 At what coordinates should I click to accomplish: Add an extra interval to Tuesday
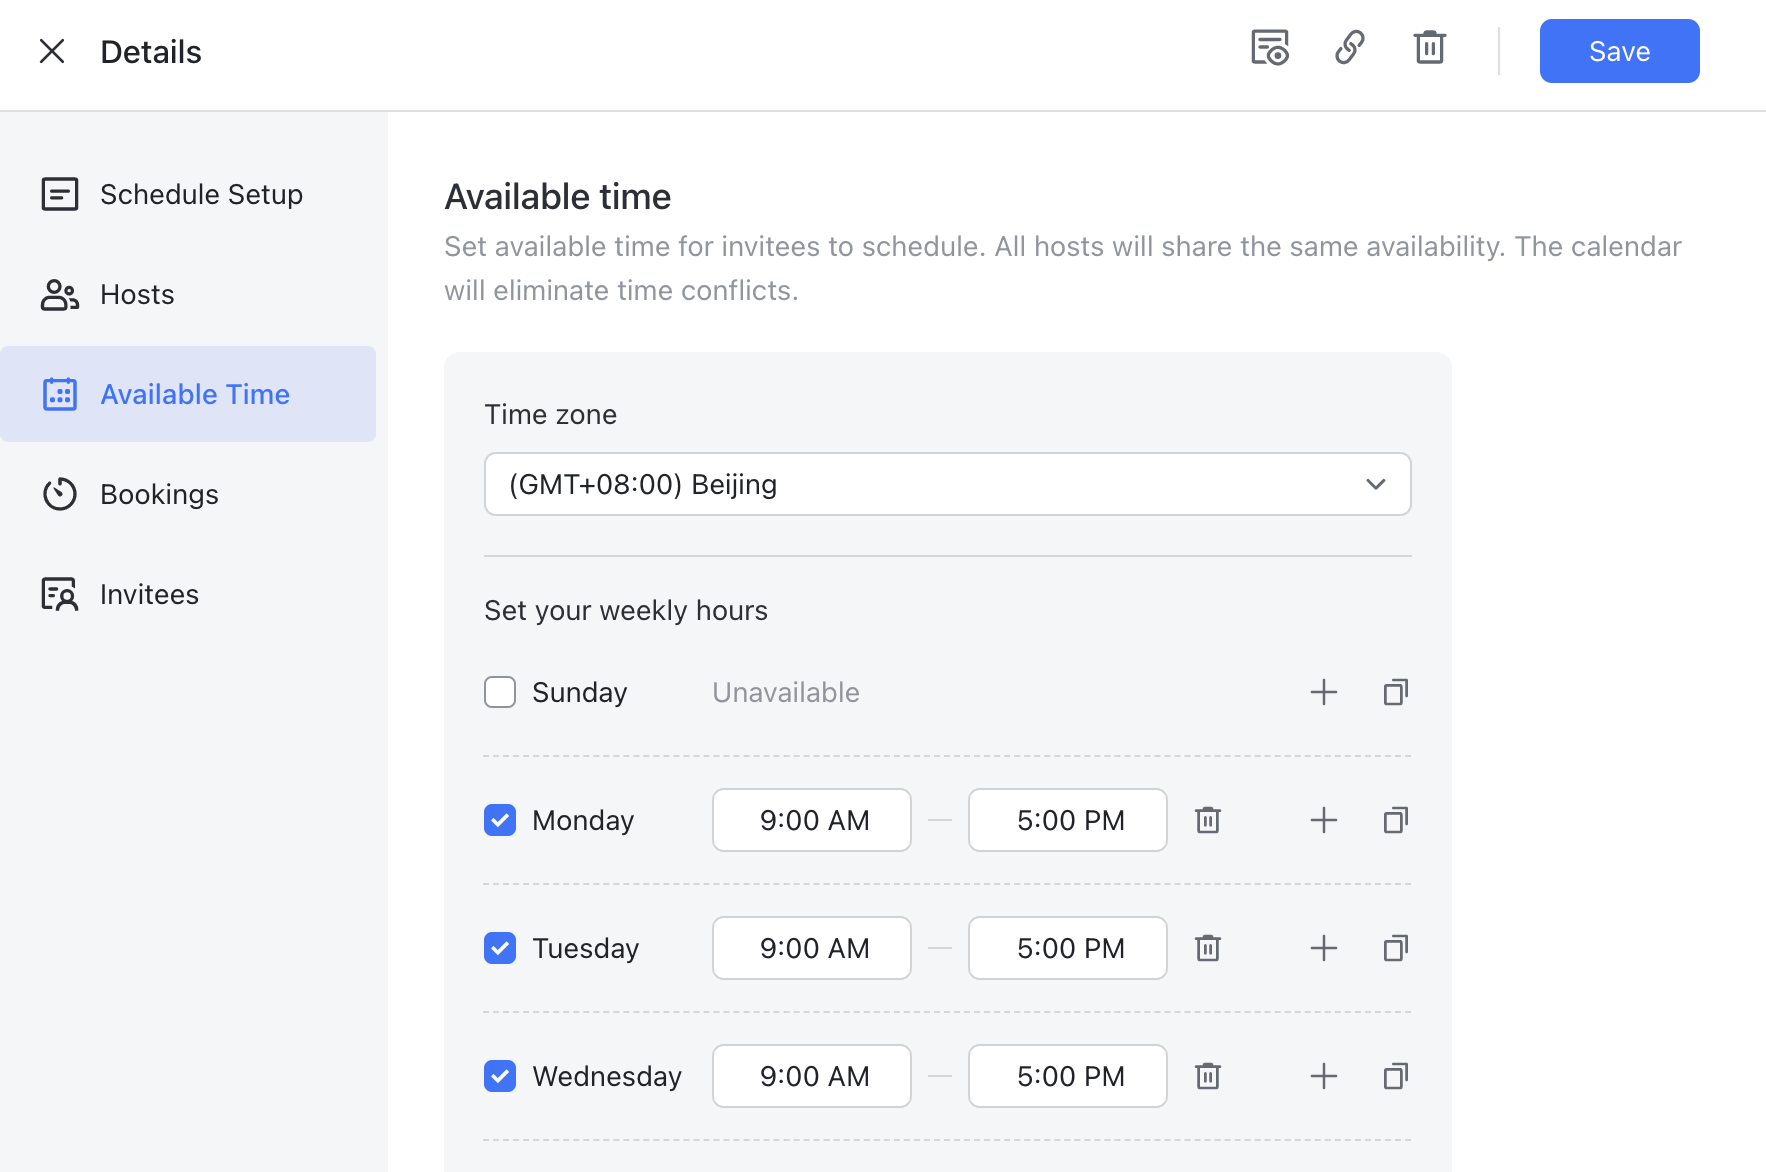click(x=1323, y=948)
